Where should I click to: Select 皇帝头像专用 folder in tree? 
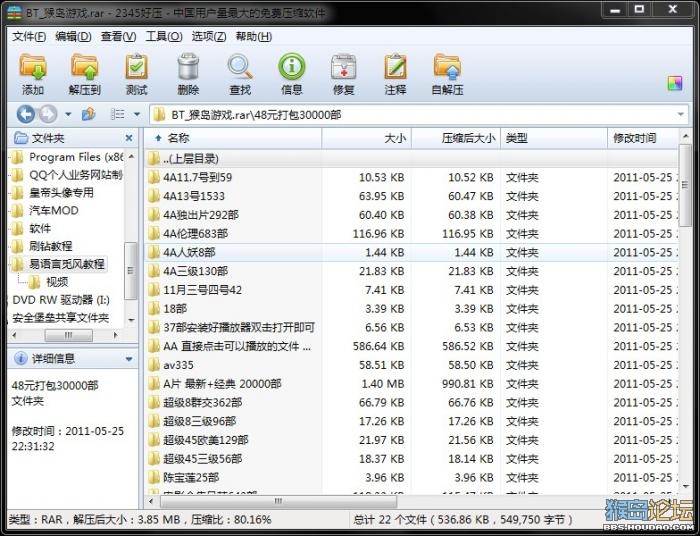[x=53, y=193]
